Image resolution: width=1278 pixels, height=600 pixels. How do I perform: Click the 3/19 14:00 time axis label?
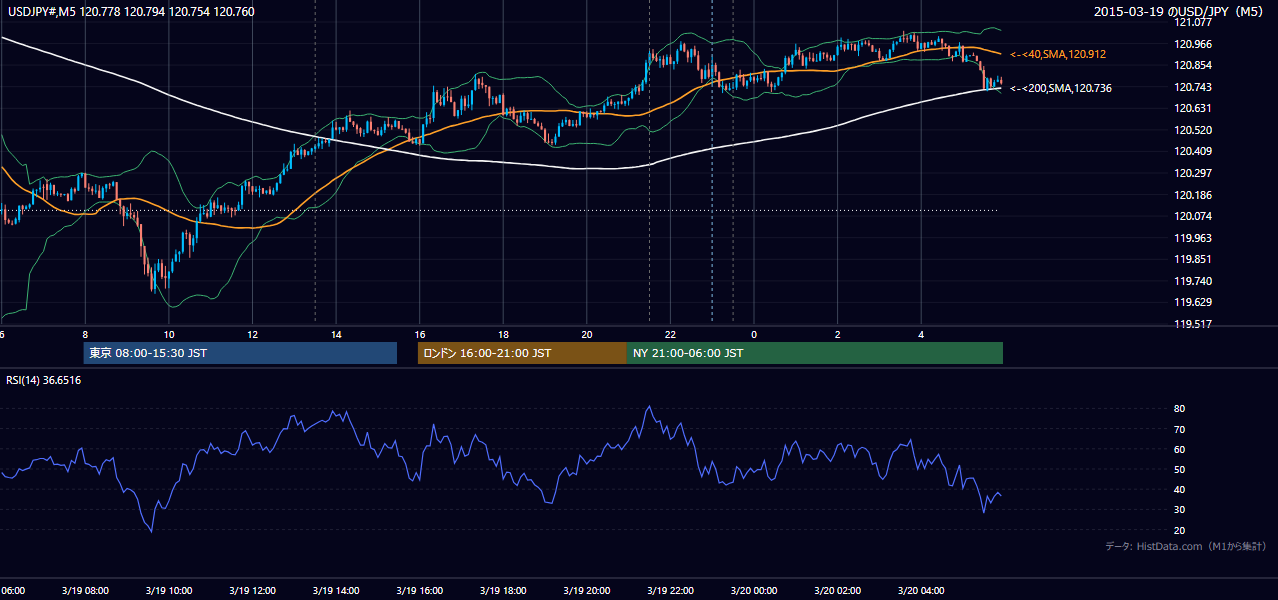pyautogui.click(x=336, y=591)
